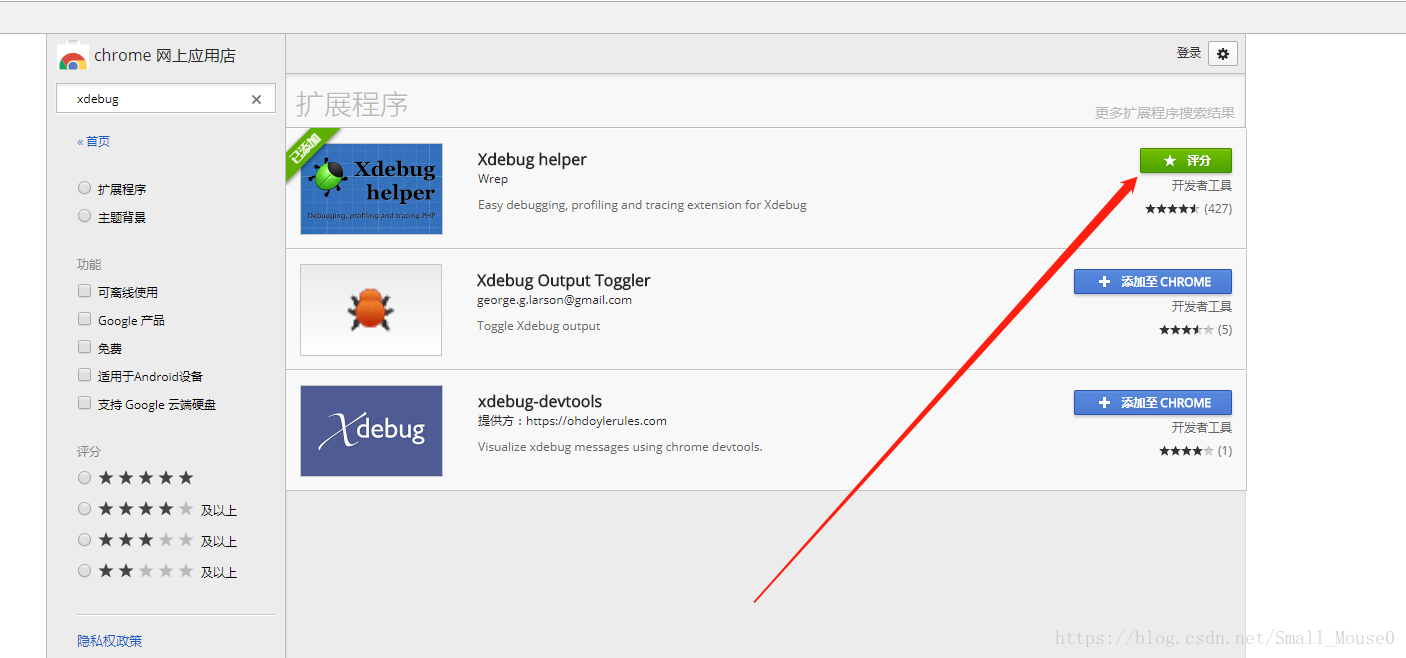1406x658 pixels.
Task: Click xdebug-devtools star rating (1)
Action: coord(1195,451)
